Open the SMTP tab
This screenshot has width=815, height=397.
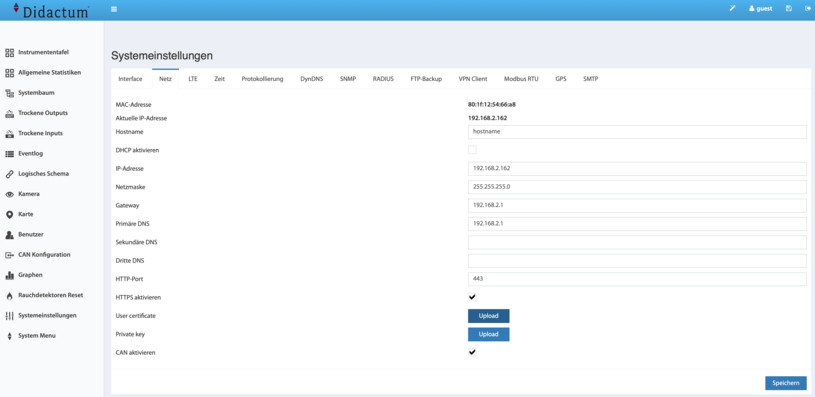click(590, 79)
